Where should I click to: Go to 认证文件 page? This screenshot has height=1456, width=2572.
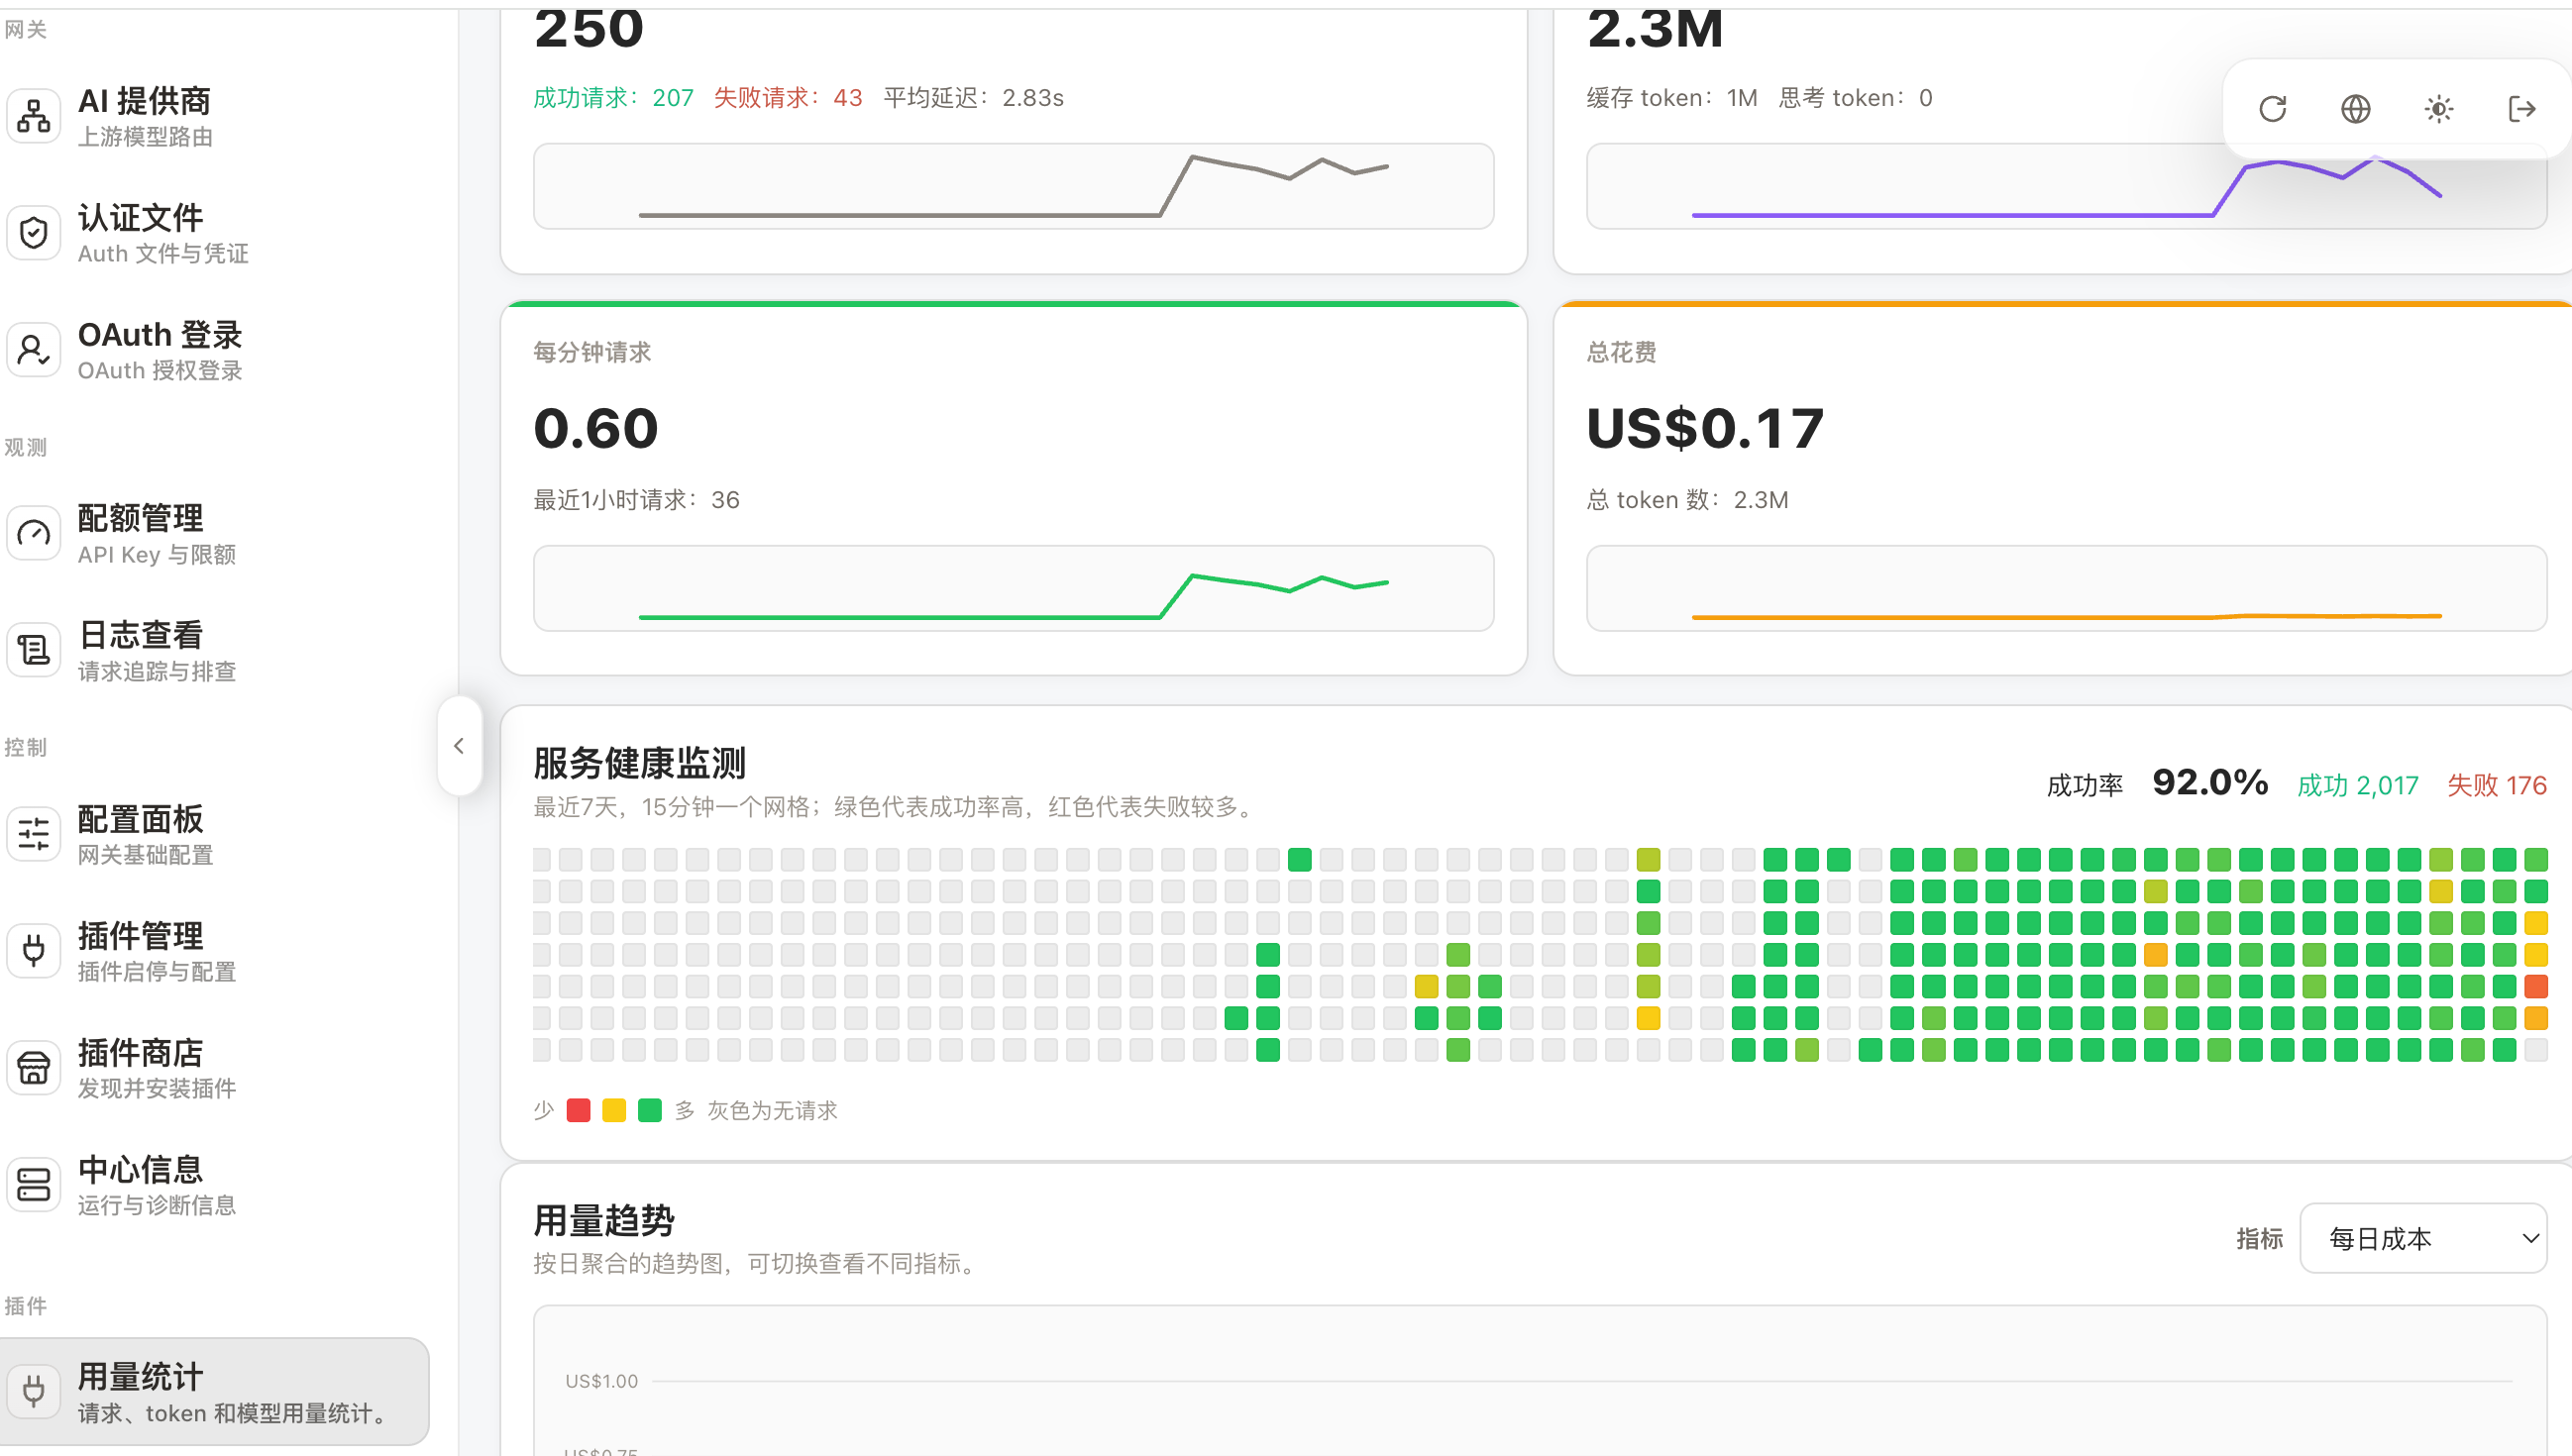[215, 233]
